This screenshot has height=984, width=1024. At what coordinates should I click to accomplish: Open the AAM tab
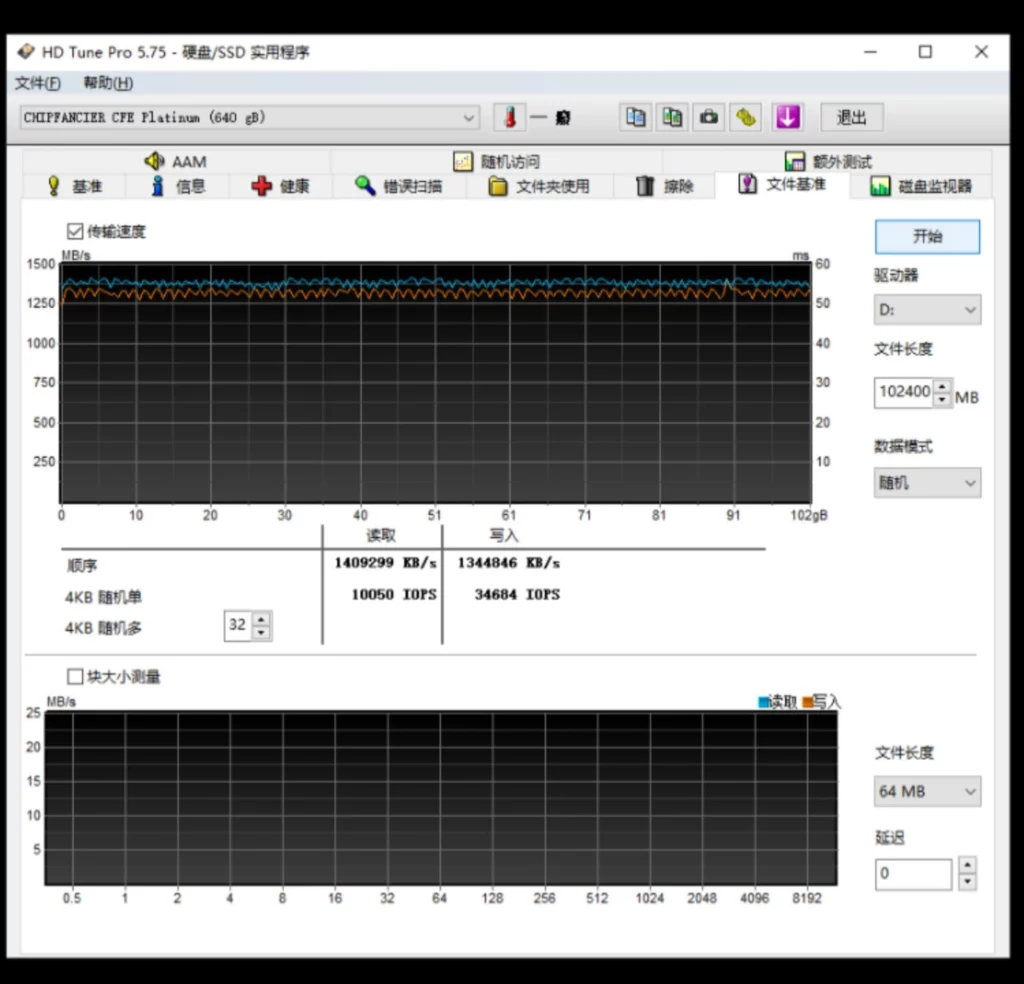tap(176, 161)
